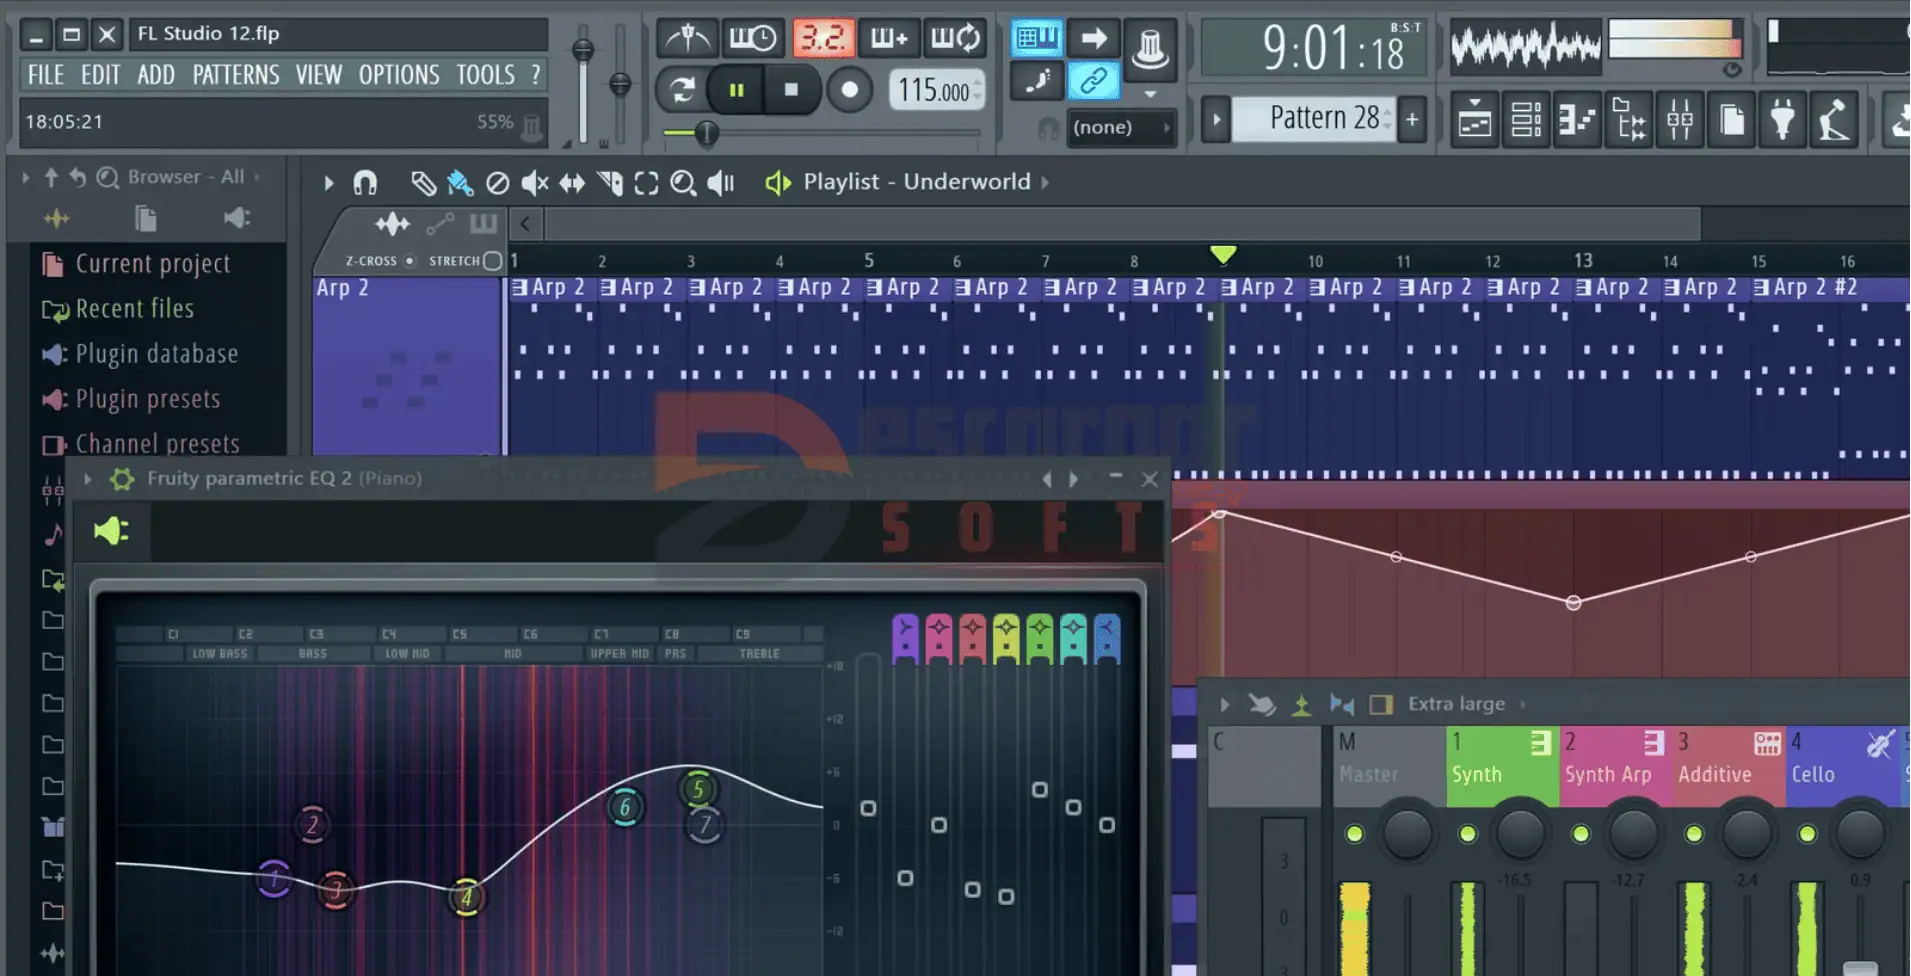This screenshot has height=976, width=1911.
Task: Select Current project in browser
Action: 136,264
